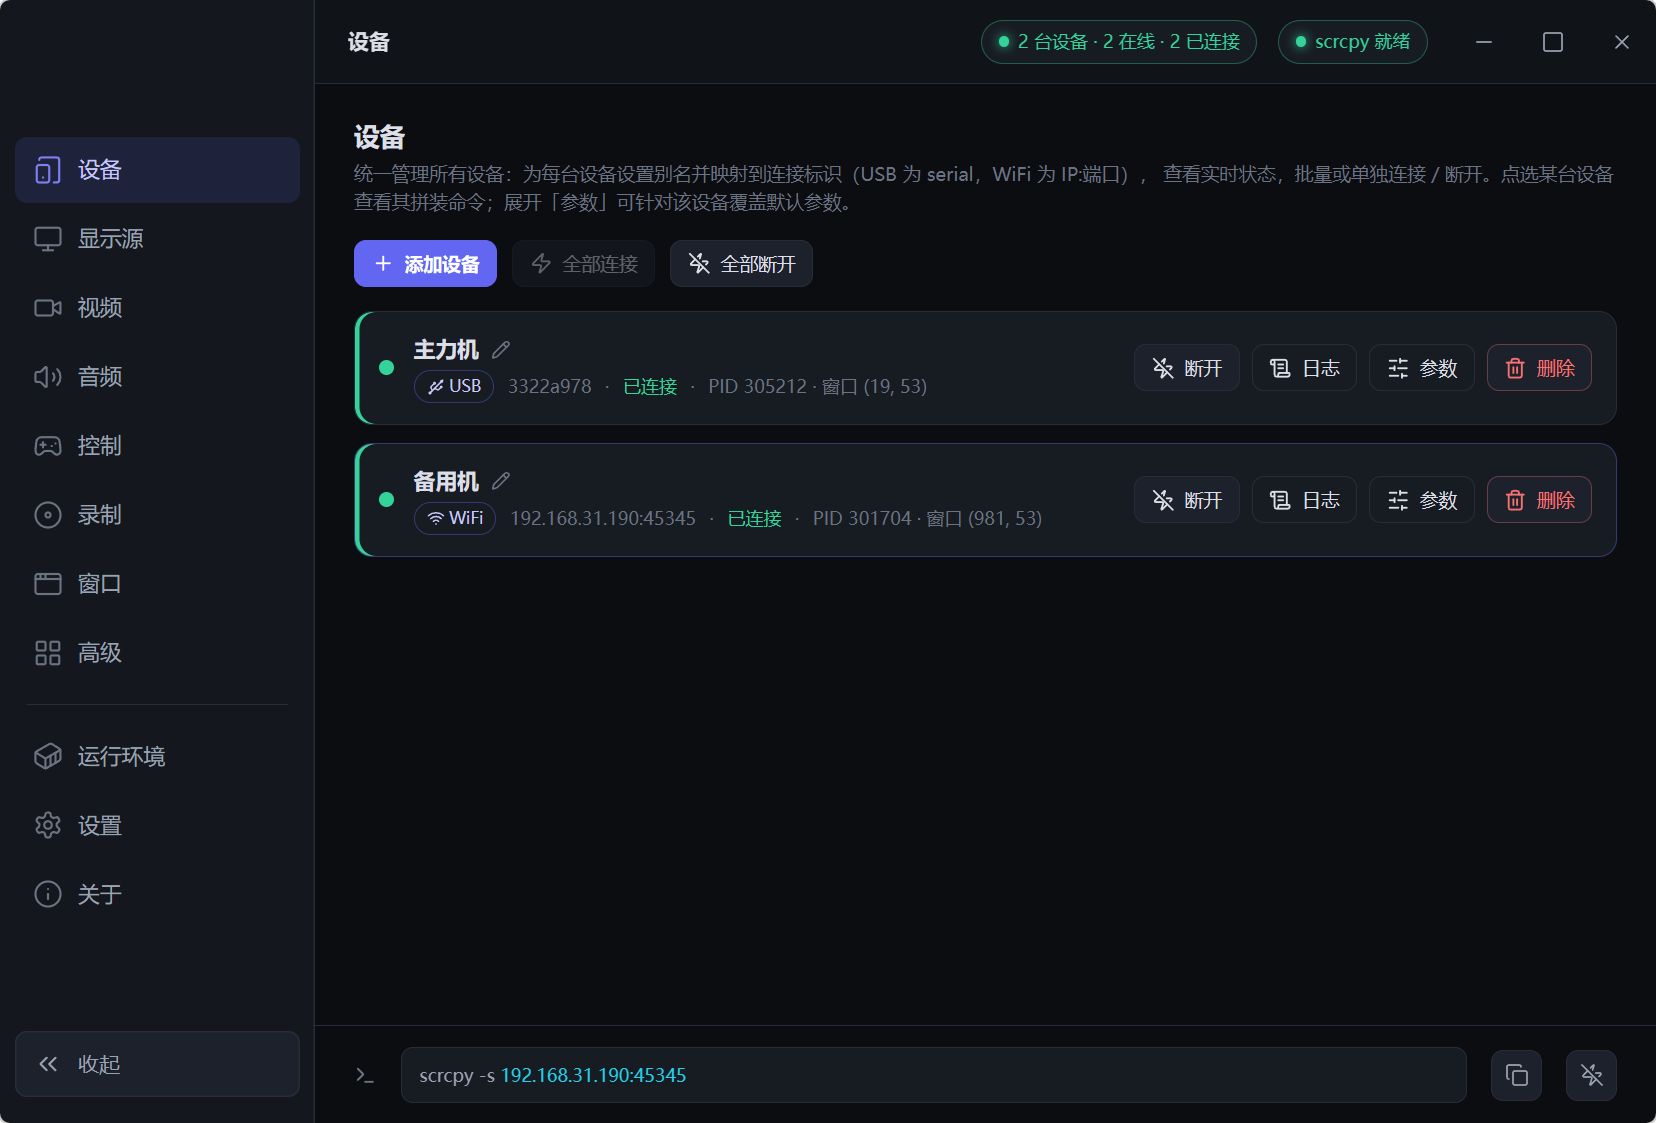Disconnect the 备用机 device
This screenshot has width=1656, height=1123.
[1187, 500]
